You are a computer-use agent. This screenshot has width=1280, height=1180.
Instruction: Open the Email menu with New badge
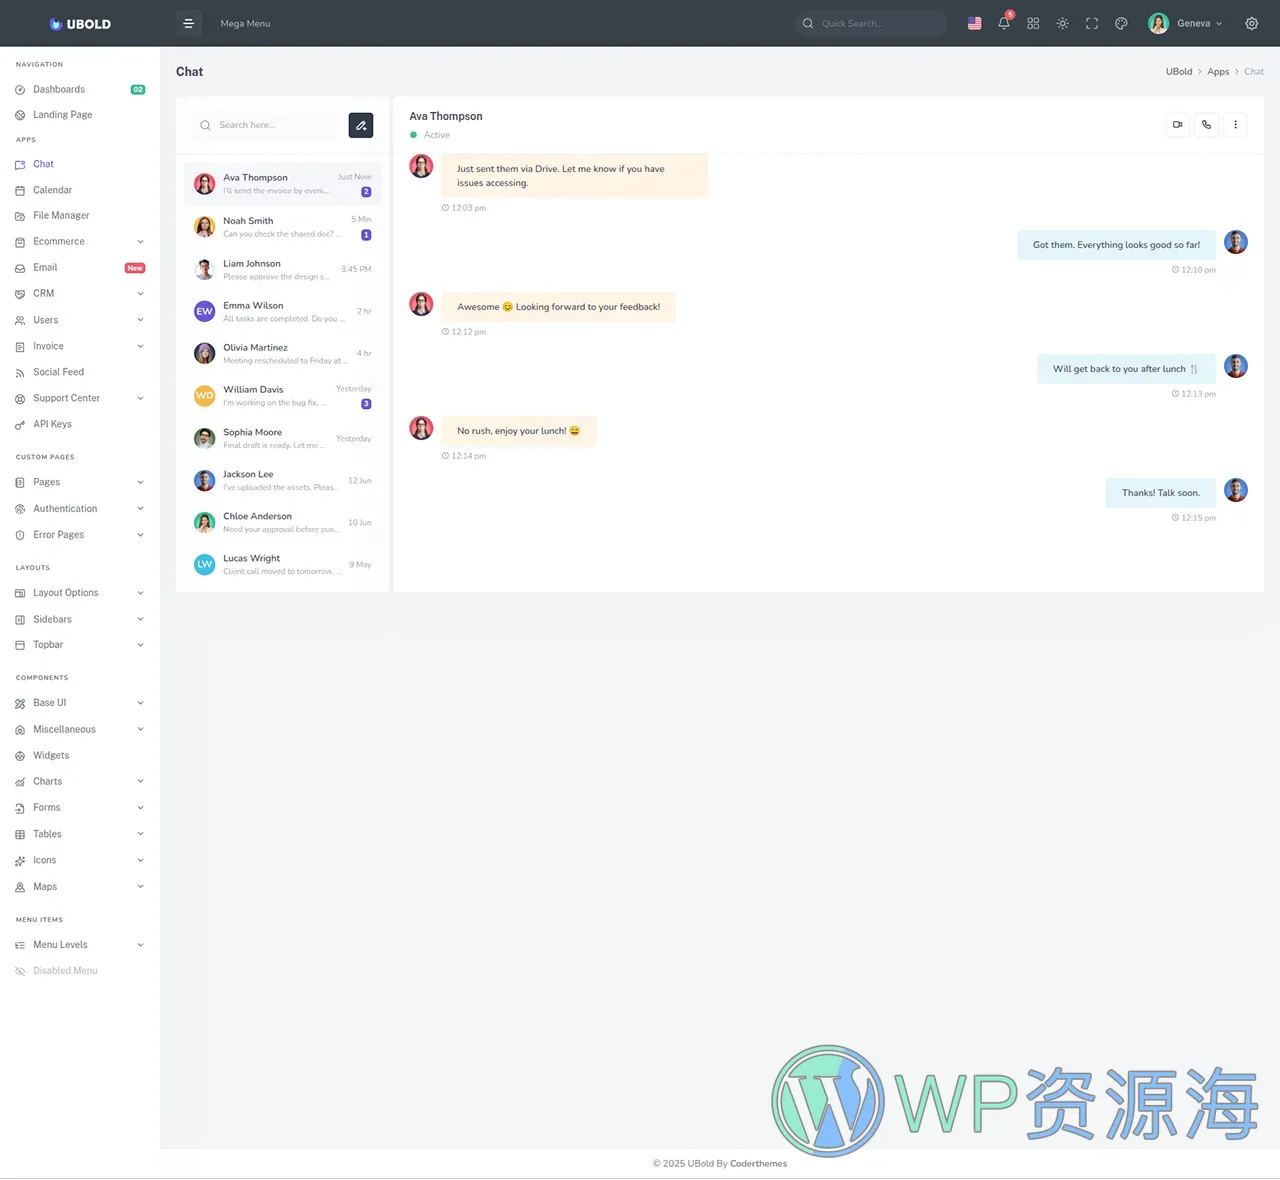pyautogui.click(x=45, y=267)
